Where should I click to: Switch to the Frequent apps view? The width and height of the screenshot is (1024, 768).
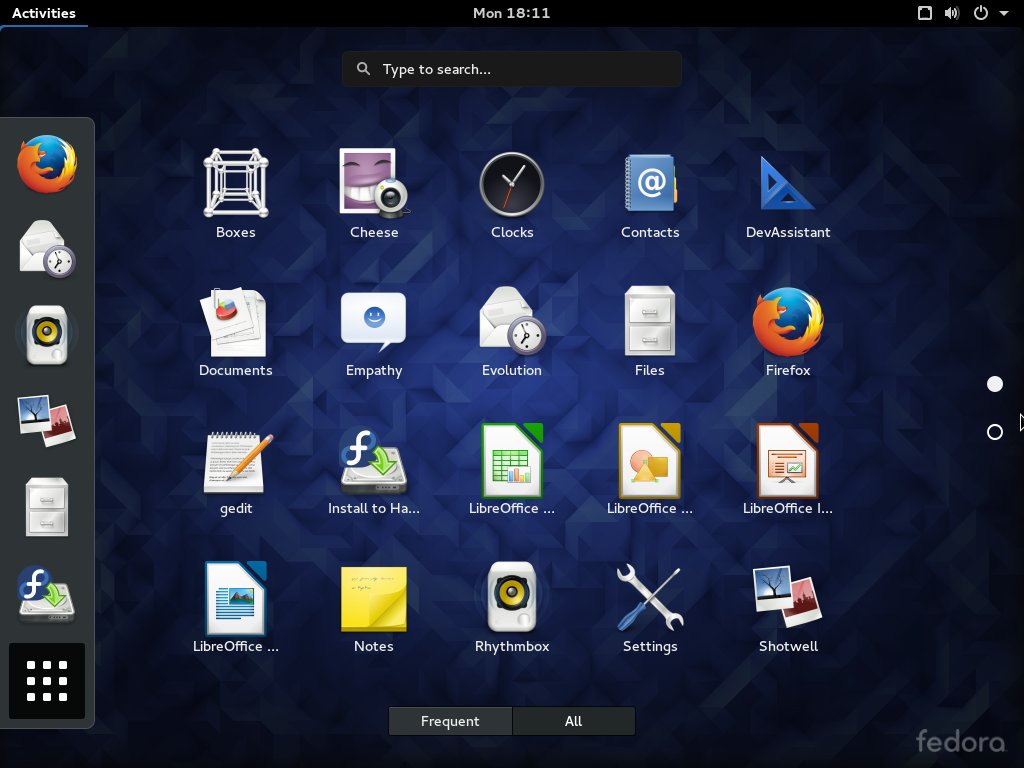(450, 721)
